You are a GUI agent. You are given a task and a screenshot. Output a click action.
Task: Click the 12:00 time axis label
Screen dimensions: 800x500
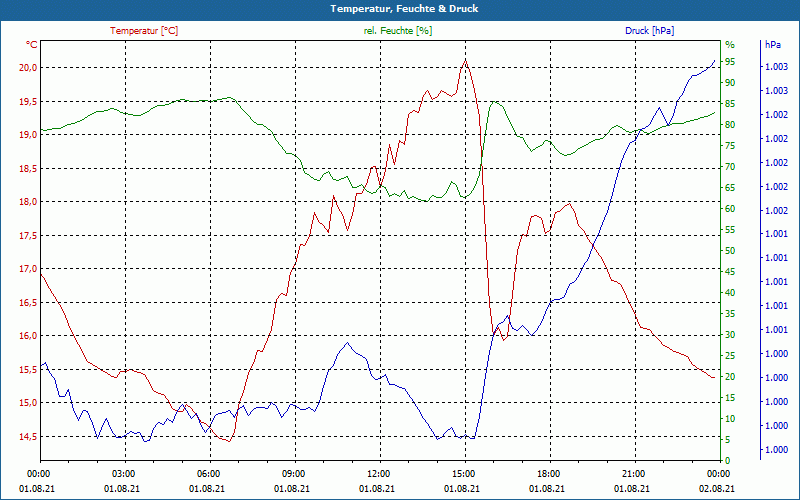(x=380, y=474)
